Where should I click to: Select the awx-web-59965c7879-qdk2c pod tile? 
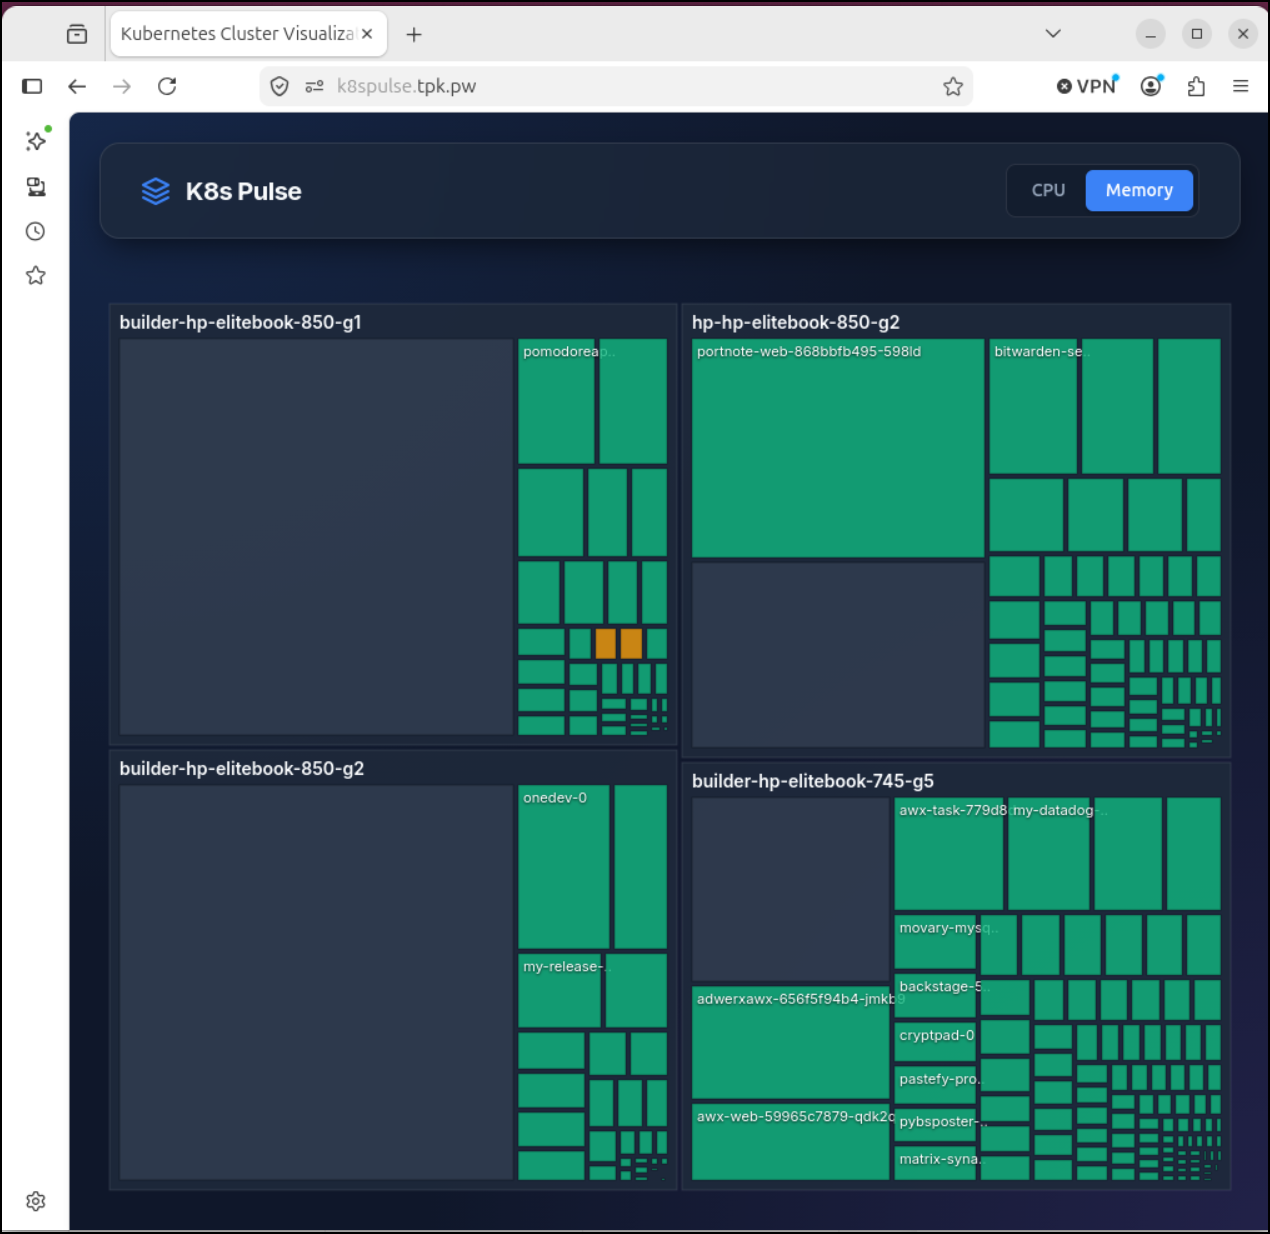791,1142
